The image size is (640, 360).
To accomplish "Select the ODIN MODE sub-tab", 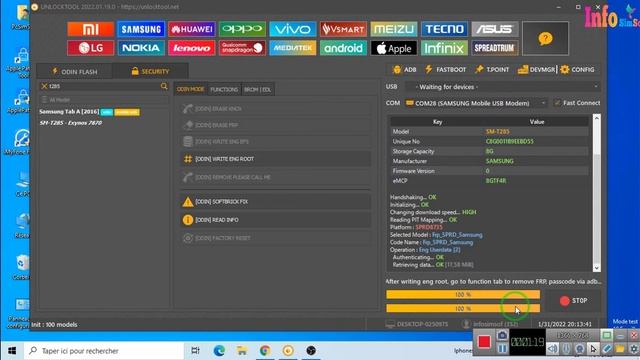I will (x=190, y=89).
